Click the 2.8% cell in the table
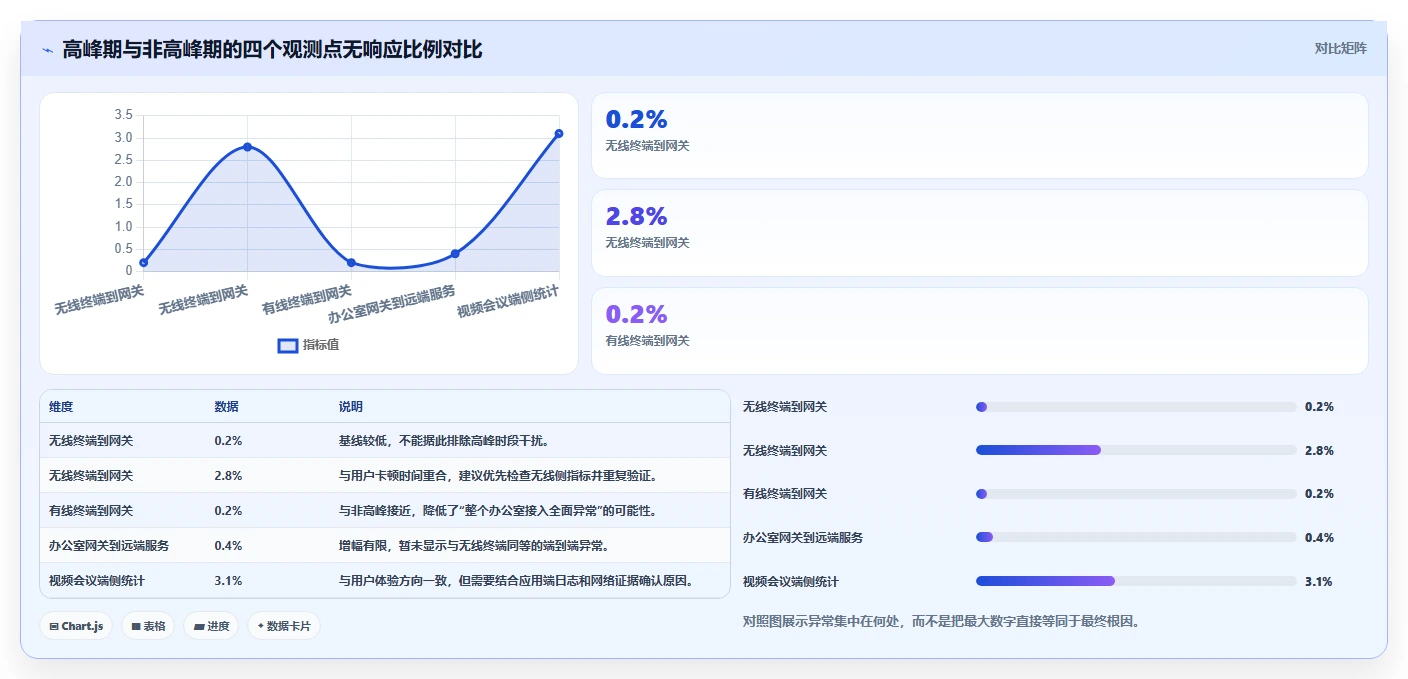The width and height of the screenshot is (1408, 679). (228, 475)
